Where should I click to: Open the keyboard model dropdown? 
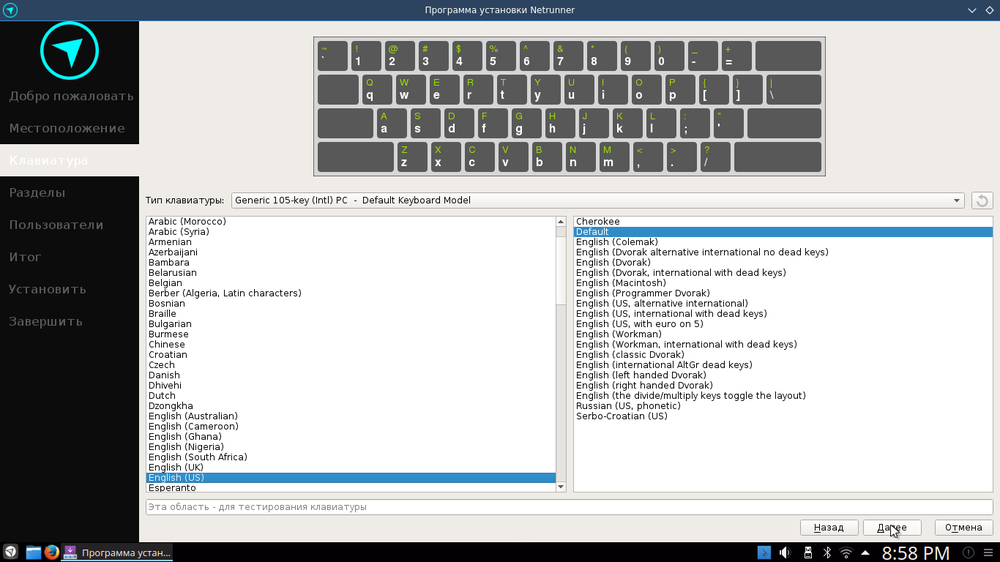tap(598, 200)
